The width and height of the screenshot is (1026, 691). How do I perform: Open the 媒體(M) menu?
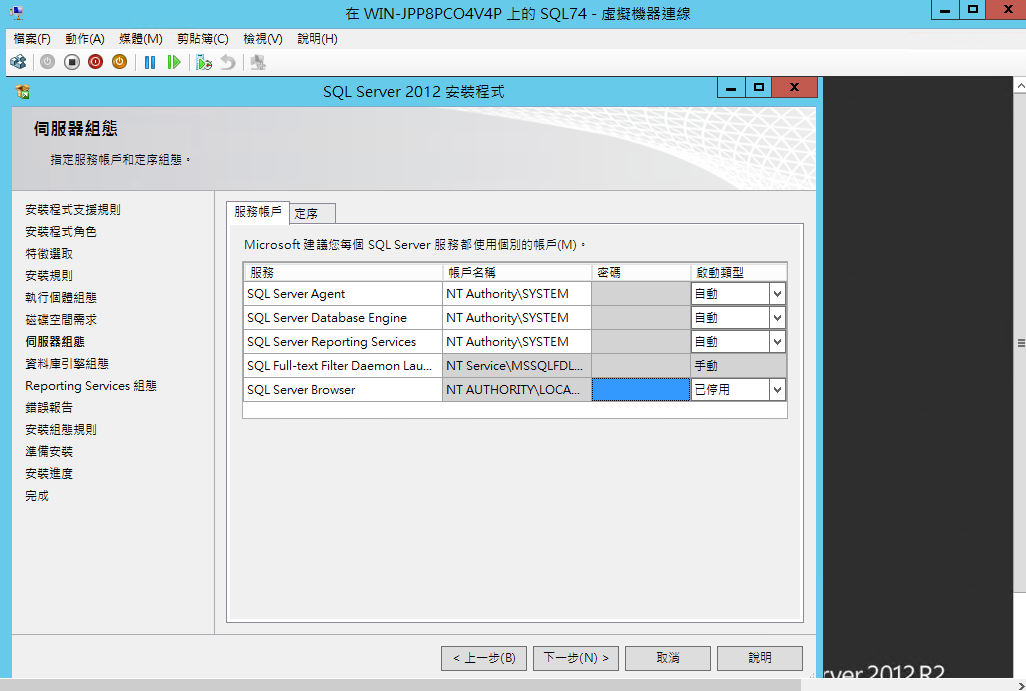141,39
